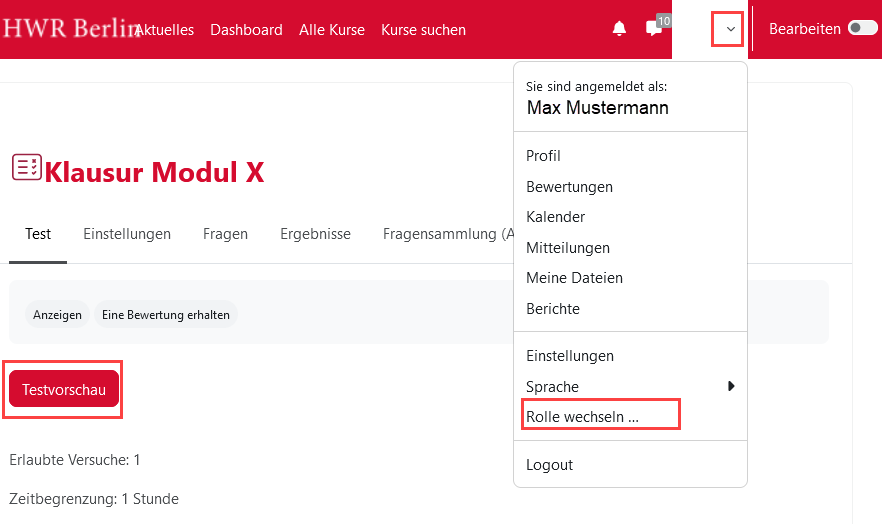The height and width of the screenshot is (524, 882).
Task: Click the quiz icon beside Klausur Modul X
Action: point(26,168)
